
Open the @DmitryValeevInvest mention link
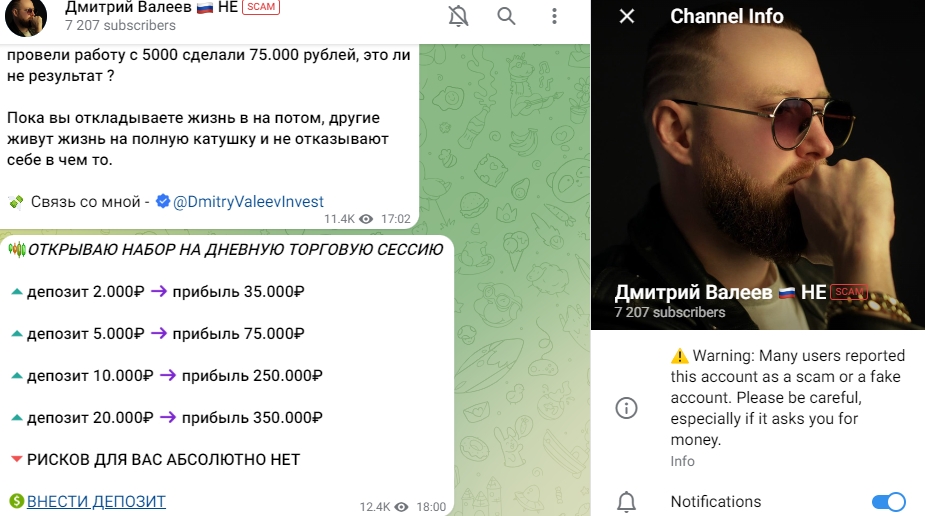(248, 202)
